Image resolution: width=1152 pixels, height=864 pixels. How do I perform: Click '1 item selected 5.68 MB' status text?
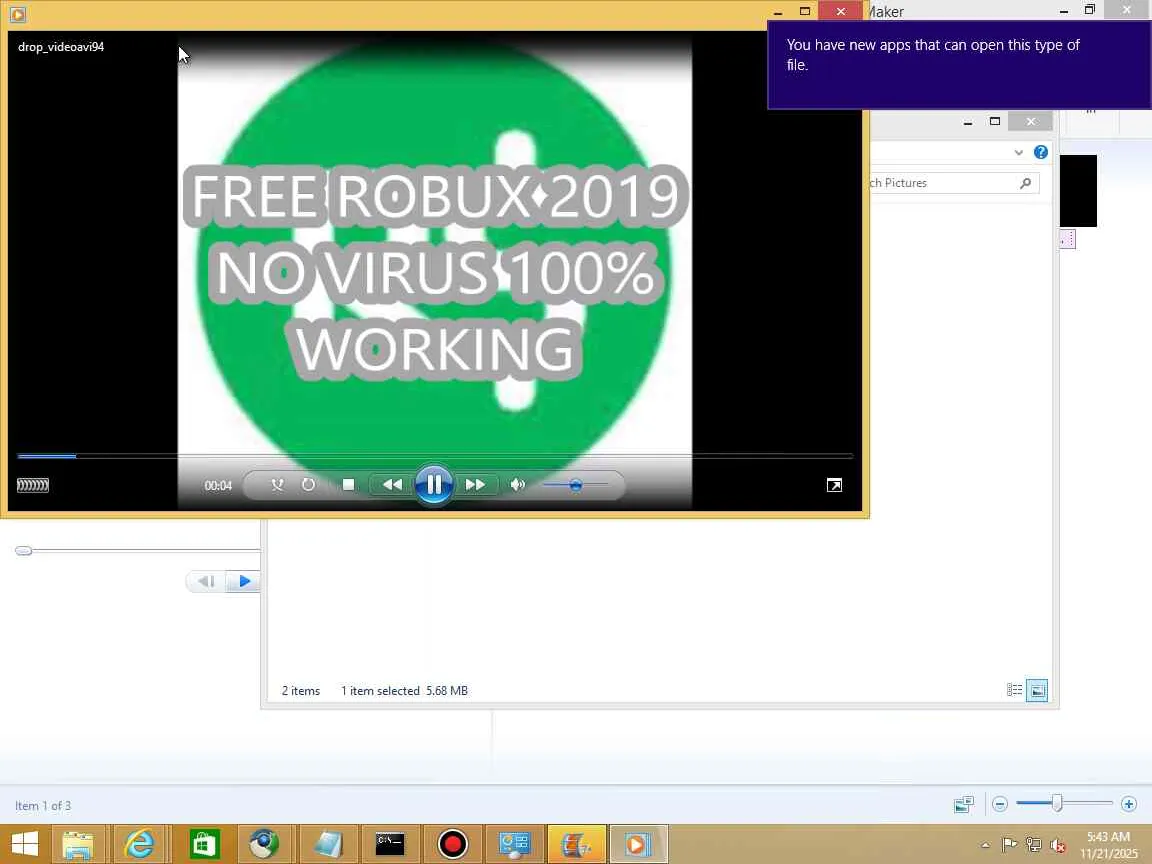[404, 691]
